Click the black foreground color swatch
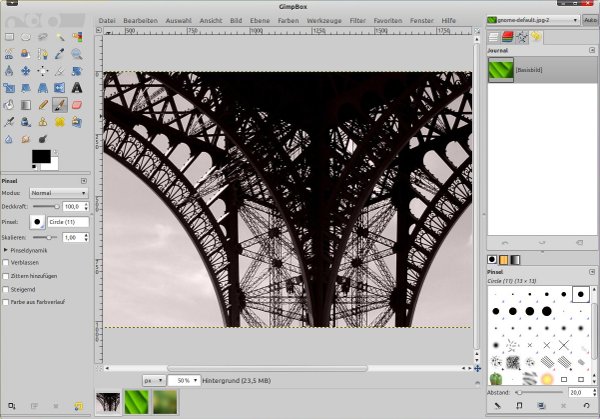Viewport: 600px width, 419px height. [40, 157]
